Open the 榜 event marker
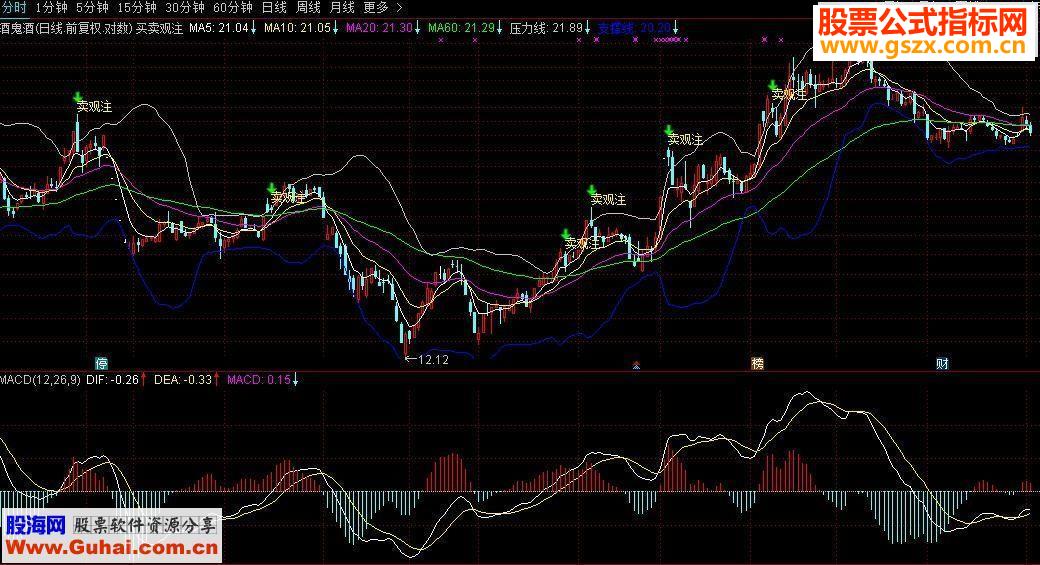The image size is (1040, 565). [x=757, y=363]
